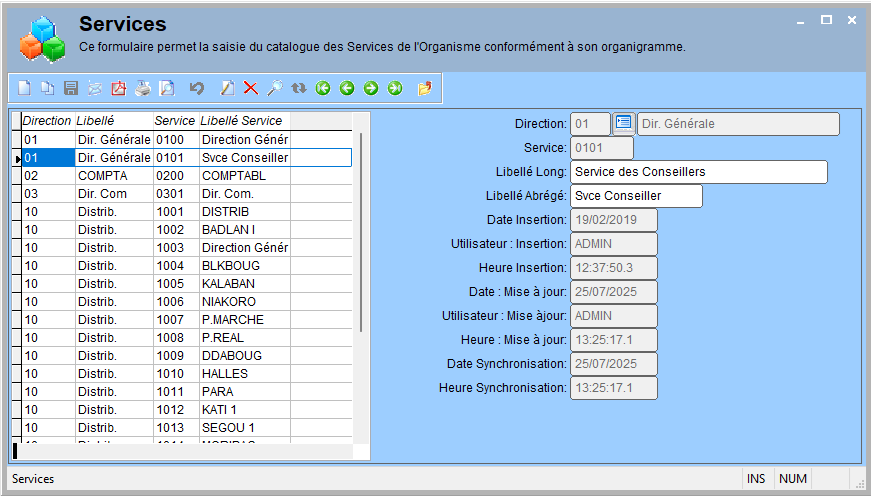The height and width of the screenshot is (496, 871).
Task: Click into the Libellé Abrégé field
Action: point(637,196)
